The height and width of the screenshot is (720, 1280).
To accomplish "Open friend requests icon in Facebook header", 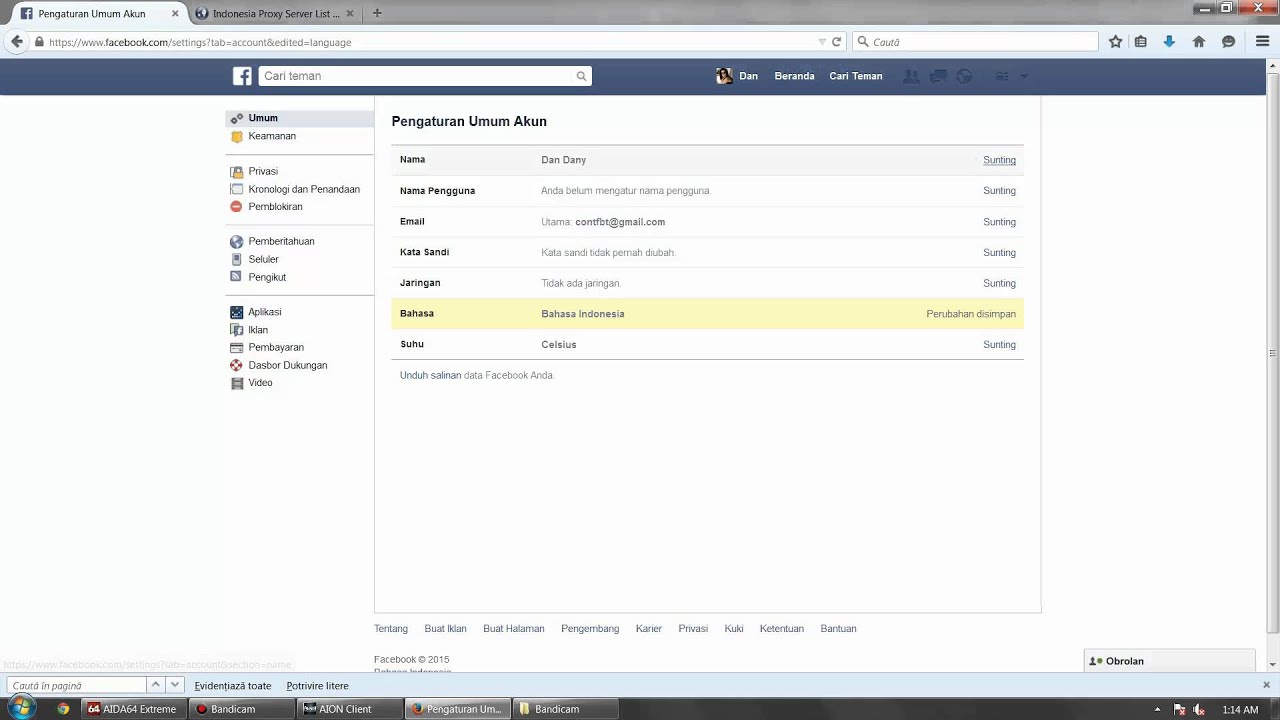I will (911, 76).
